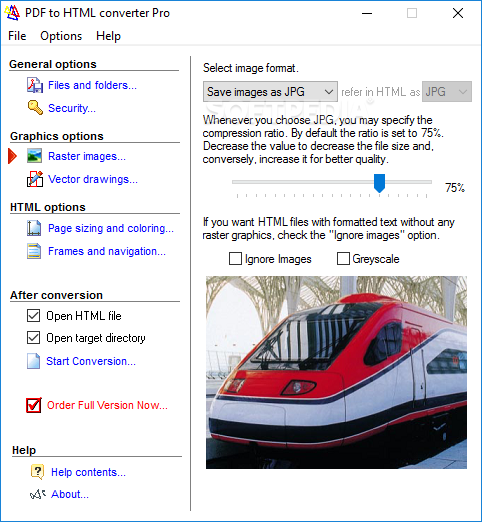Viewport: 482px width, 522px height.
Task: Open Frames and navigation options
Action: (107, 251)
